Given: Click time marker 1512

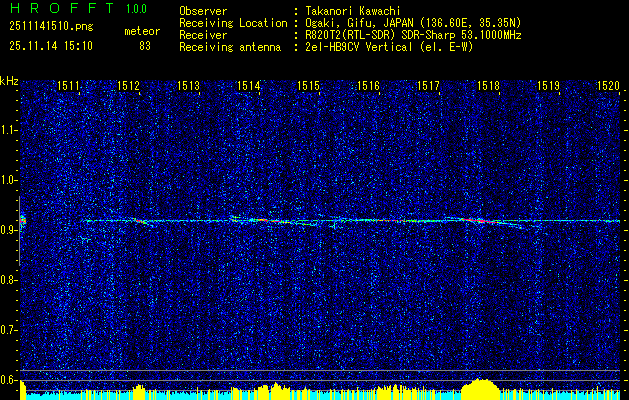Looking at the screenshot, I should (128, 85).
